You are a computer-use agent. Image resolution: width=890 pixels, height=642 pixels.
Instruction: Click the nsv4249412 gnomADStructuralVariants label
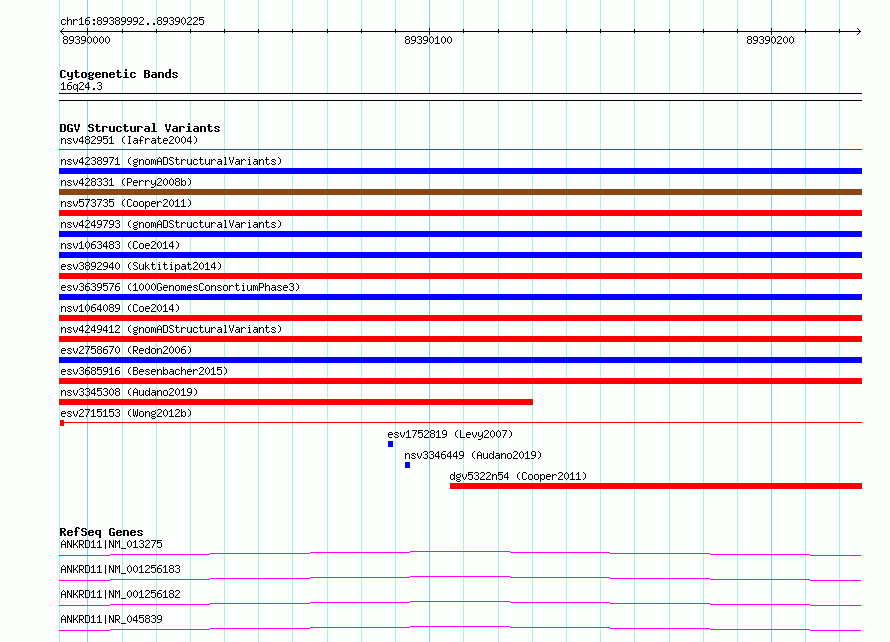coord(171,329)
